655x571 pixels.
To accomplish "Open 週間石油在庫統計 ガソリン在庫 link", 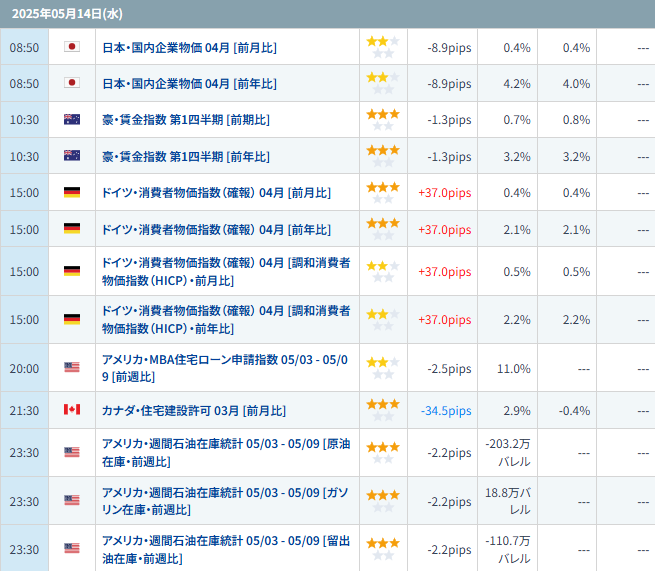I will point(225,501).
